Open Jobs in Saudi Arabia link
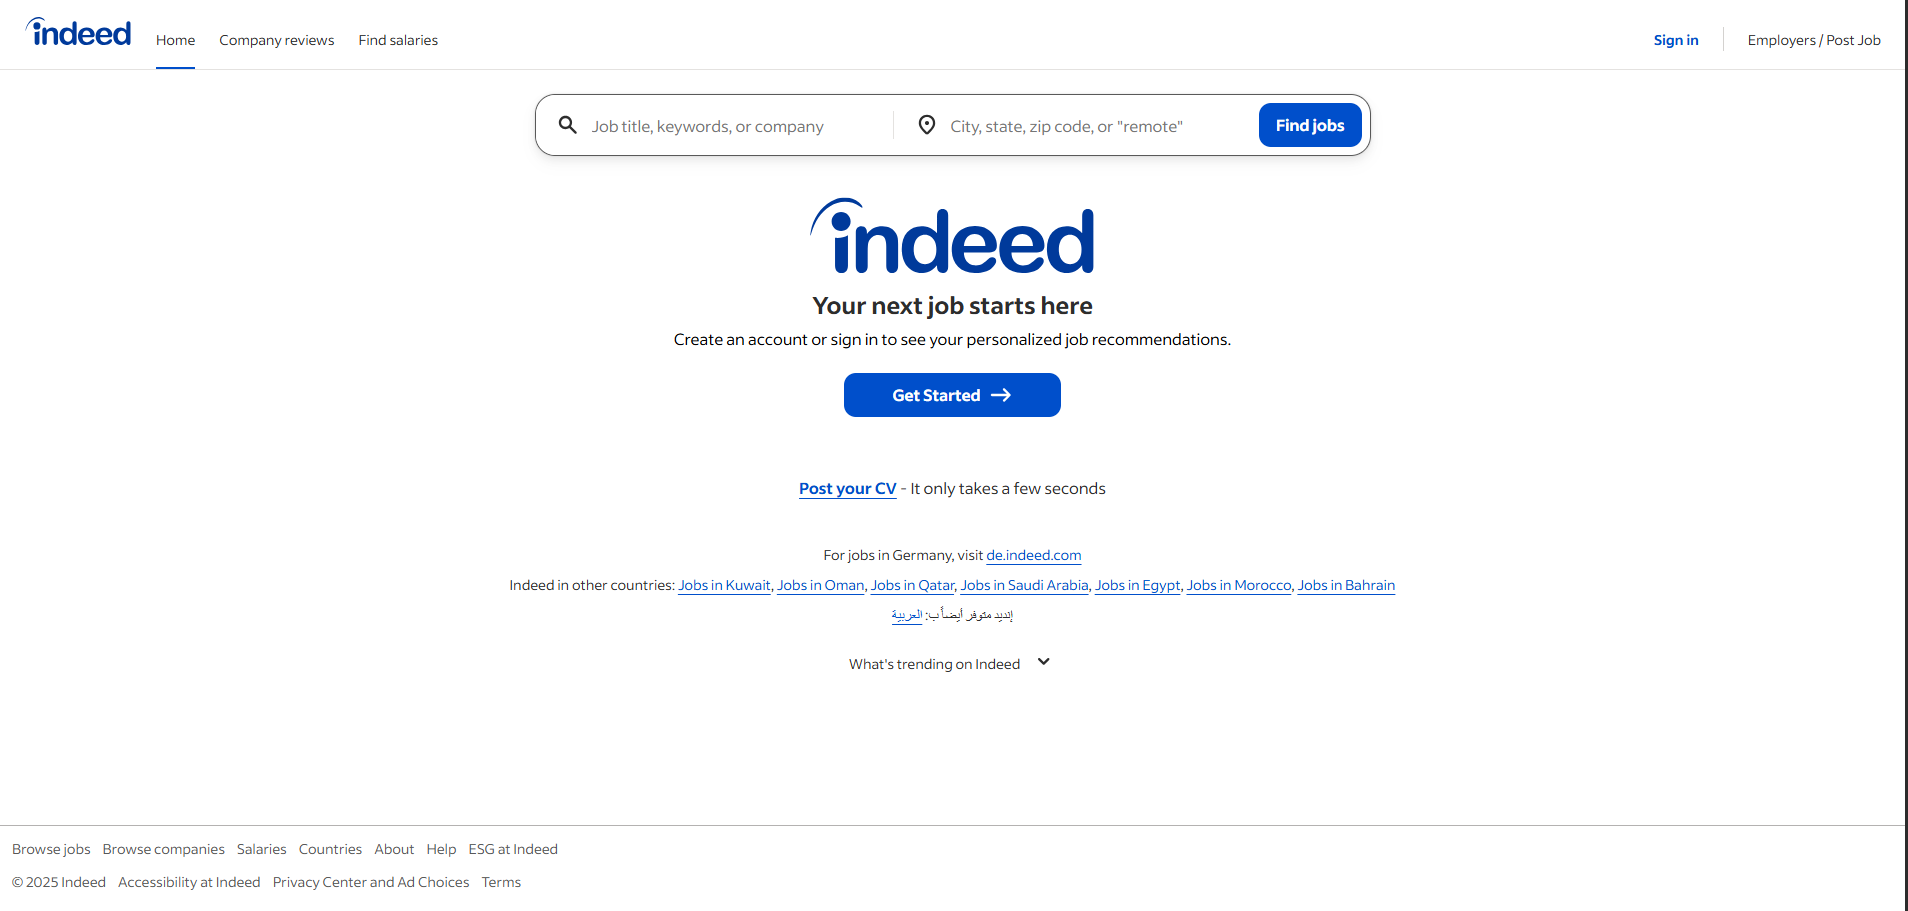This screenshot has width=1908, height=911. [x=1024, y=585]
